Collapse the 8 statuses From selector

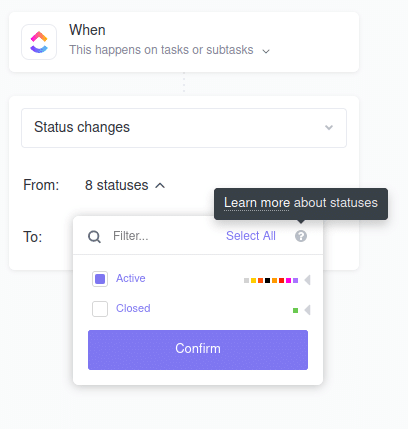coord(125,185)
